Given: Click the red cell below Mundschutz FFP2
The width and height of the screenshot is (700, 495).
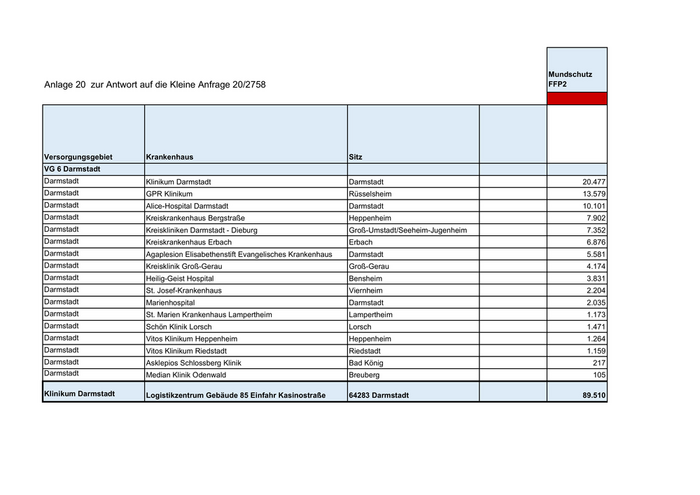Looking at the screenshot, I should point(577,99).
